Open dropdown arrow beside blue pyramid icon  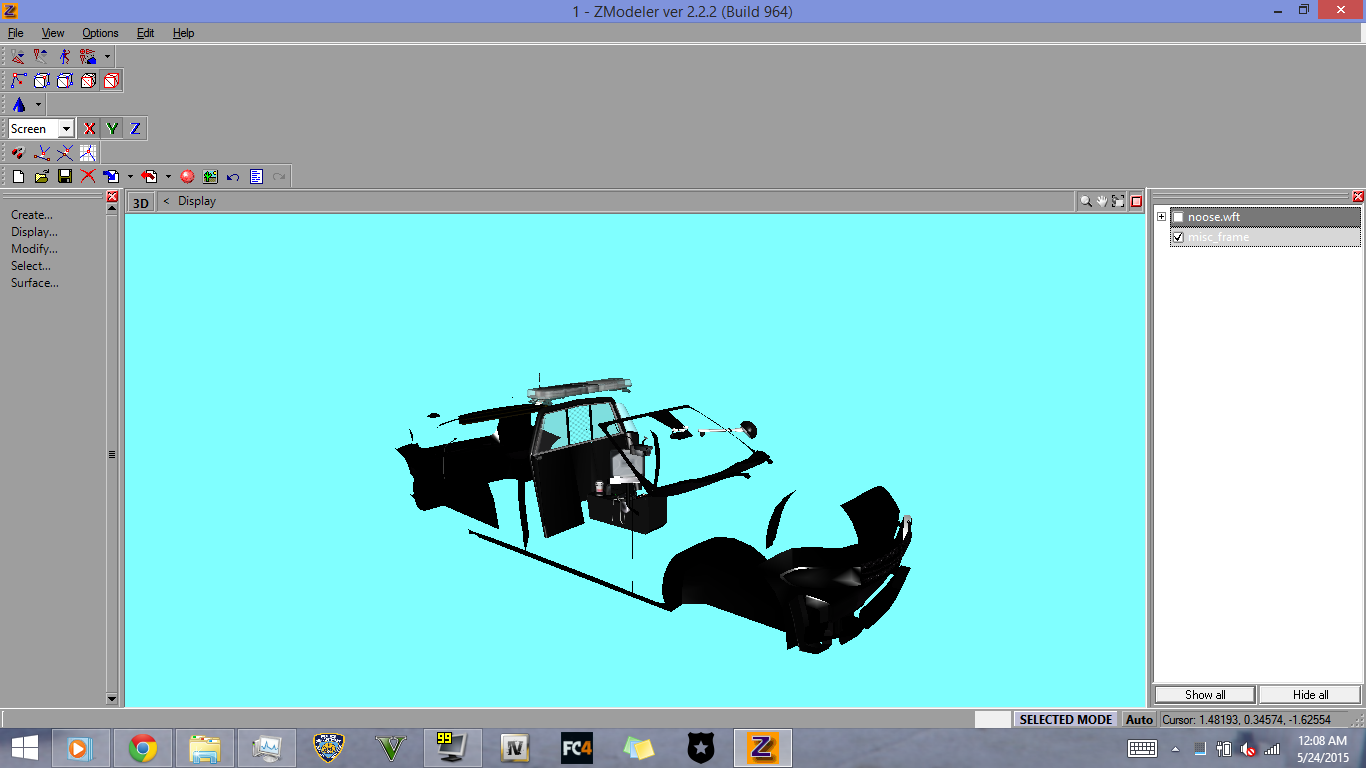[39, 105]
